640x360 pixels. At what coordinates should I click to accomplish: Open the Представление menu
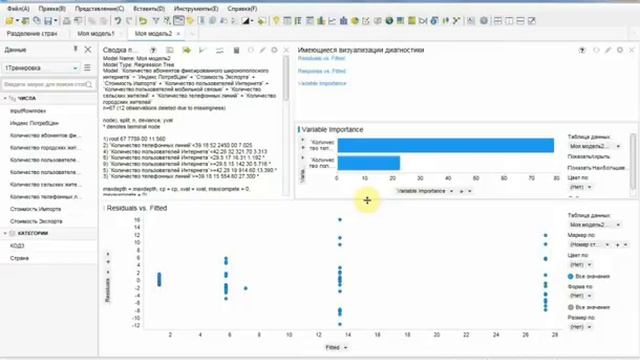[99, 8]
